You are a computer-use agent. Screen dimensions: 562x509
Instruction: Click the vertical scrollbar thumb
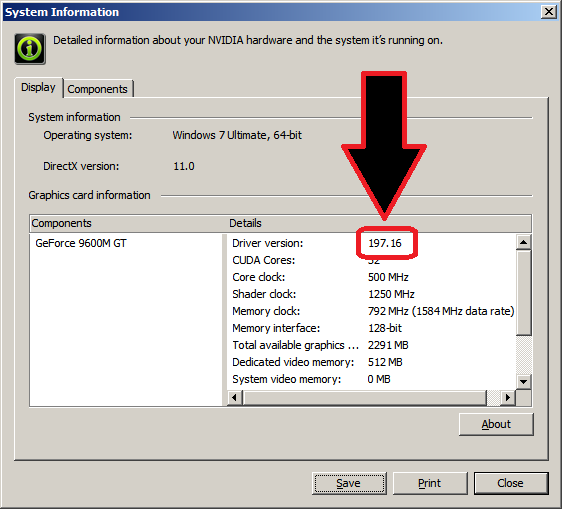(523, 292)
